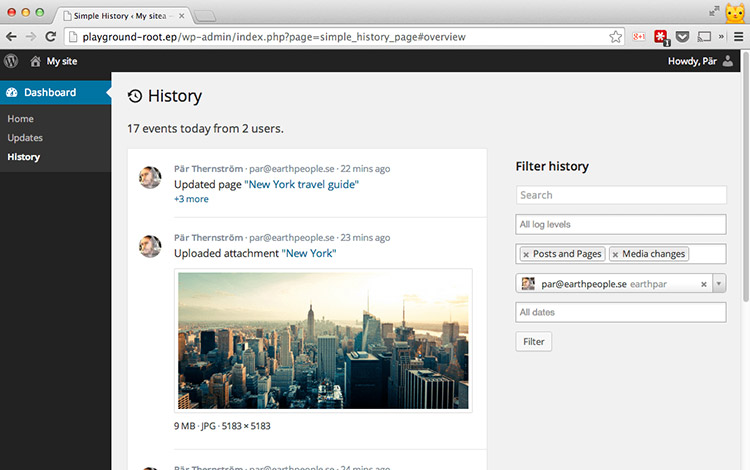This screenshot has height=470, width=750.
Task: Click the Pocket extension icon
Action: pyautogui.click(x=683, y=36)
